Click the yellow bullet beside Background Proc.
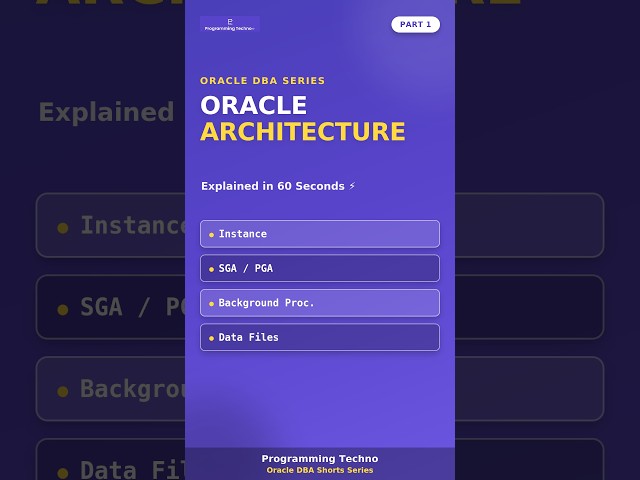Viewport: 640px width, 480px height. pyautogui.click(x=211, y=304)
